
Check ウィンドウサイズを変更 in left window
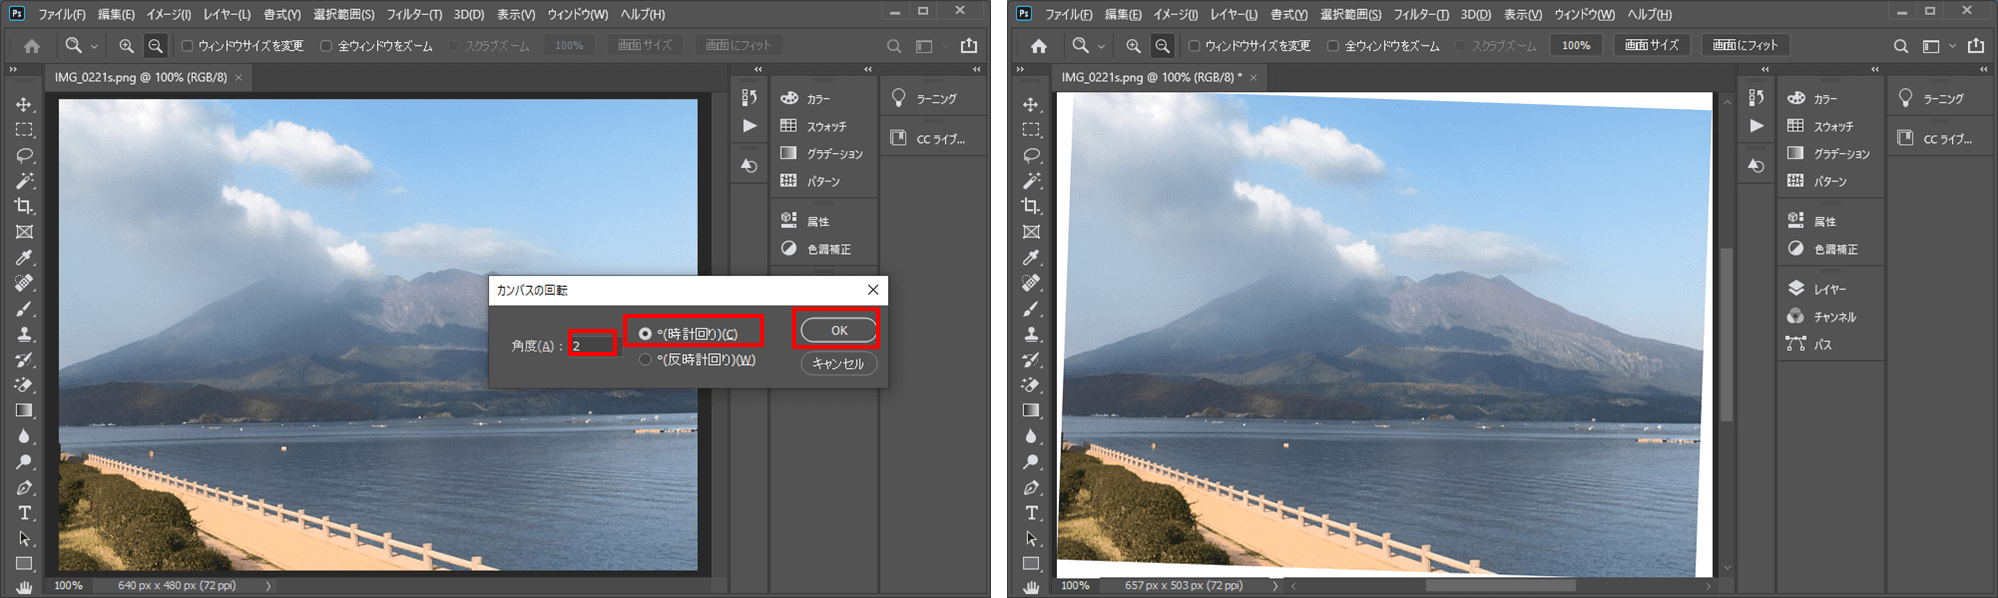[x=187, y=46]
